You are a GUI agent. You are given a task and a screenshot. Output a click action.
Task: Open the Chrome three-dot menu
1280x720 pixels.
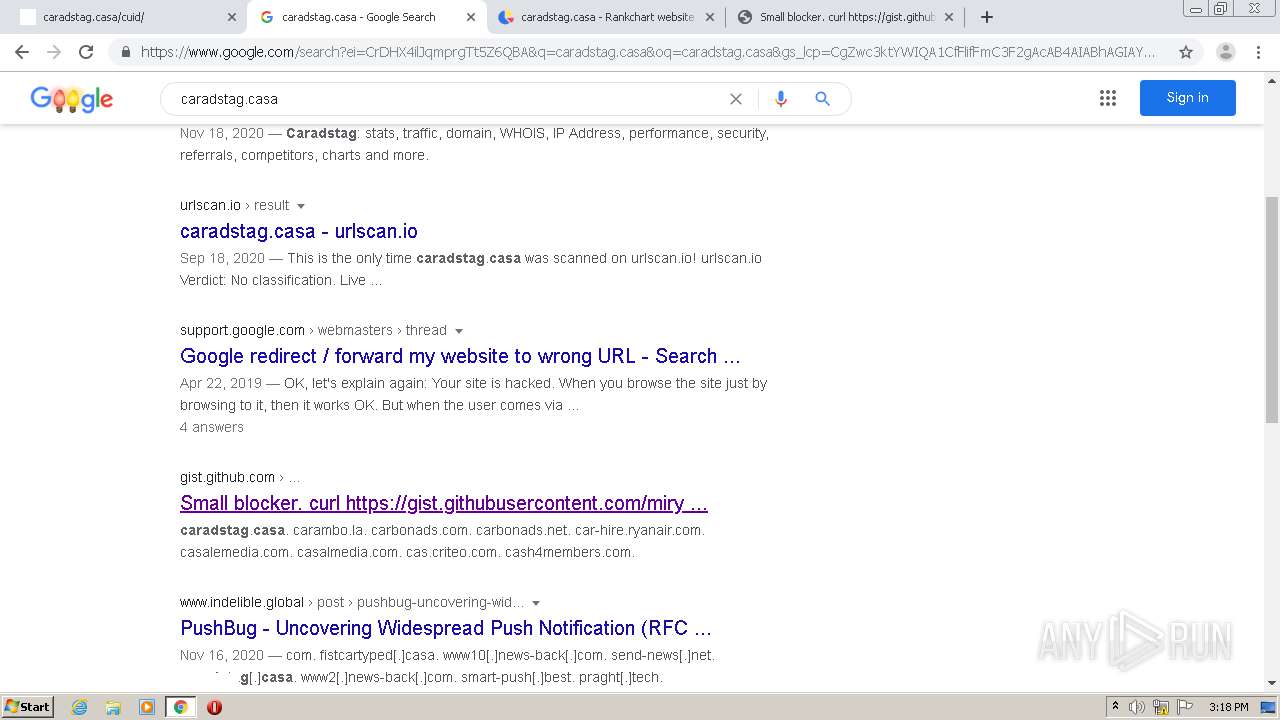pyautogui.click(x=1258, y=52)
